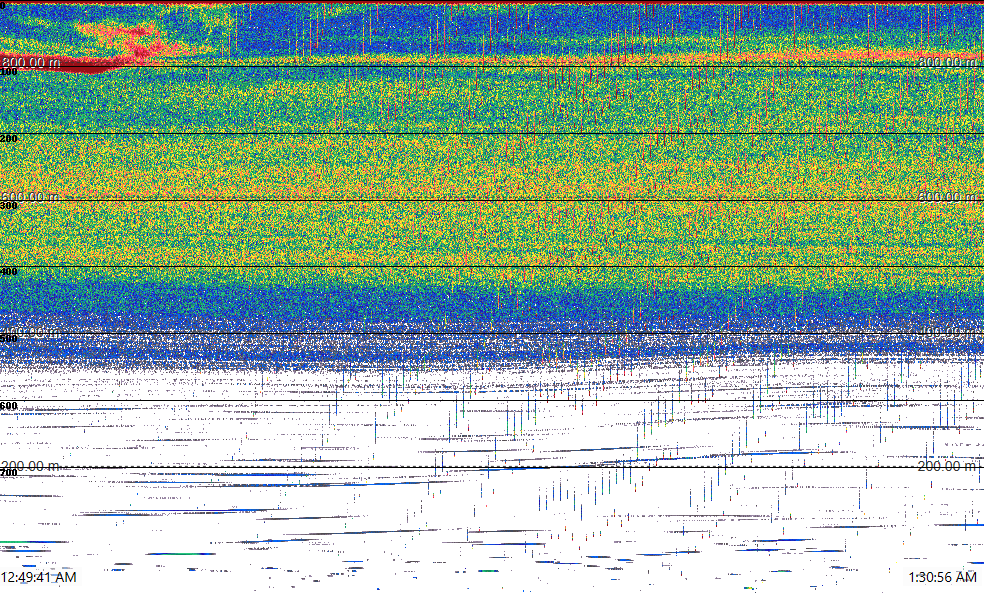
Task: Click the 600.00 m label at left edge
Action: click(x=31, y=196)
